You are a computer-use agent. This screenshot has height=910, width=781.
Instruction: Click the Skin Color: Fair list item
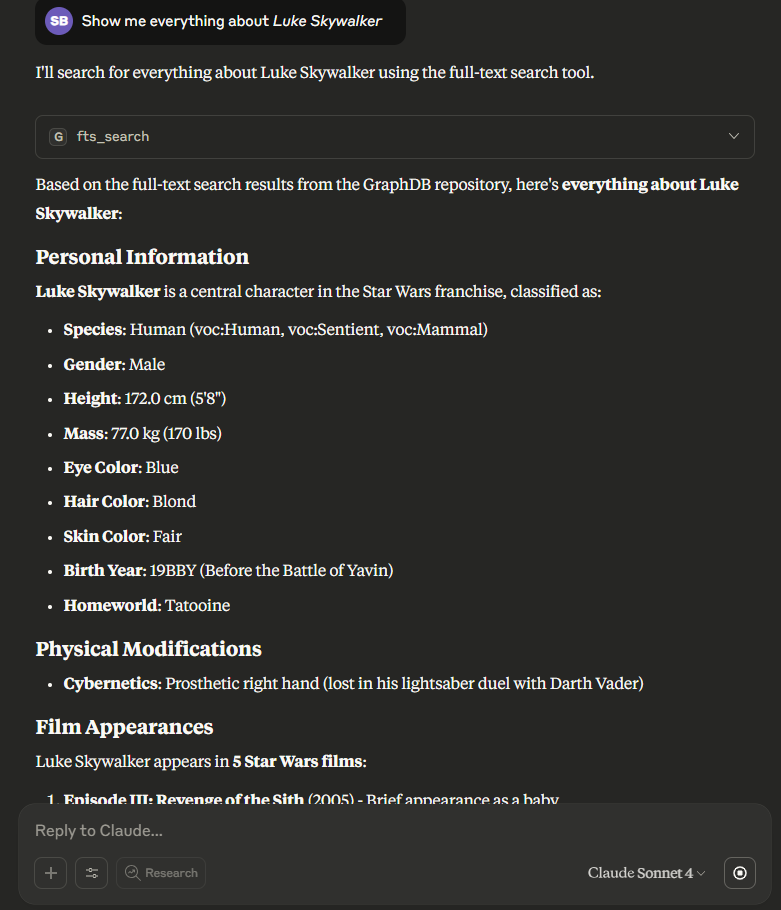(122, 536)
